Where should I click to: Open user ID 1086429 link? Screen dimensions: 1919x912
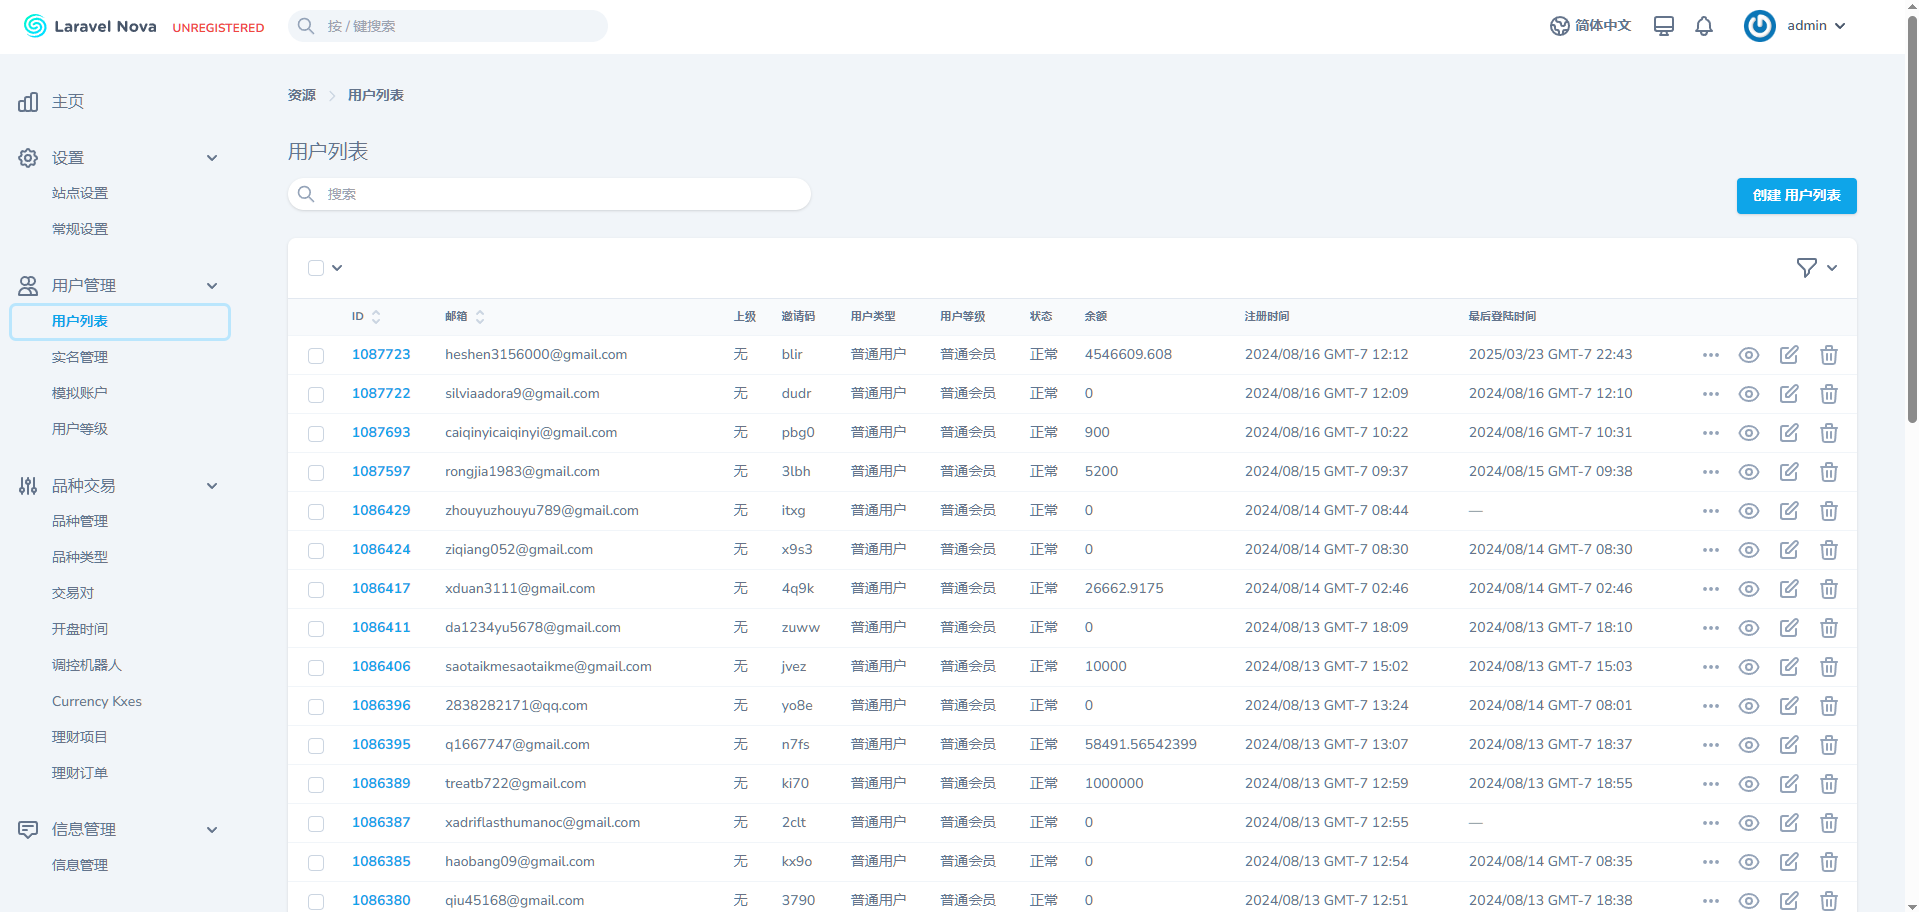pos(381,511)
